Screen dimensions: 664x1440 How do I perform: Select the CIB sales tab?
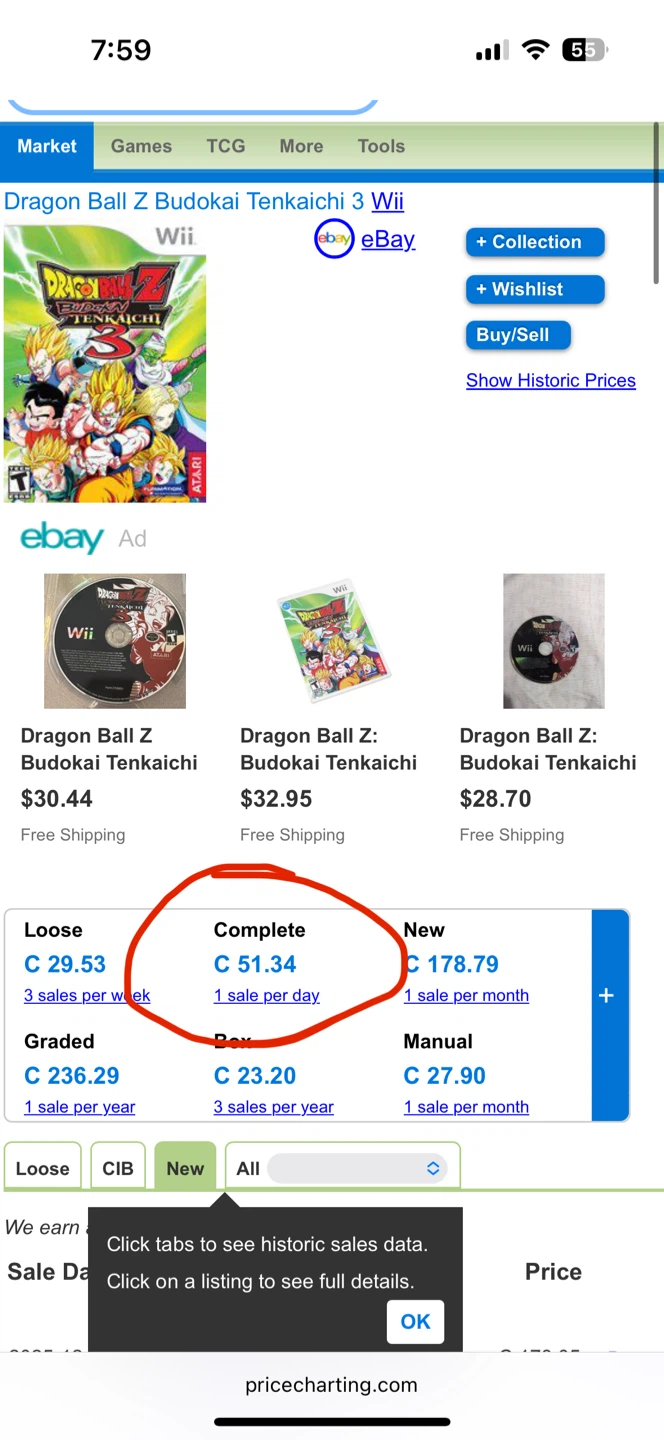tap(118, 1168)
